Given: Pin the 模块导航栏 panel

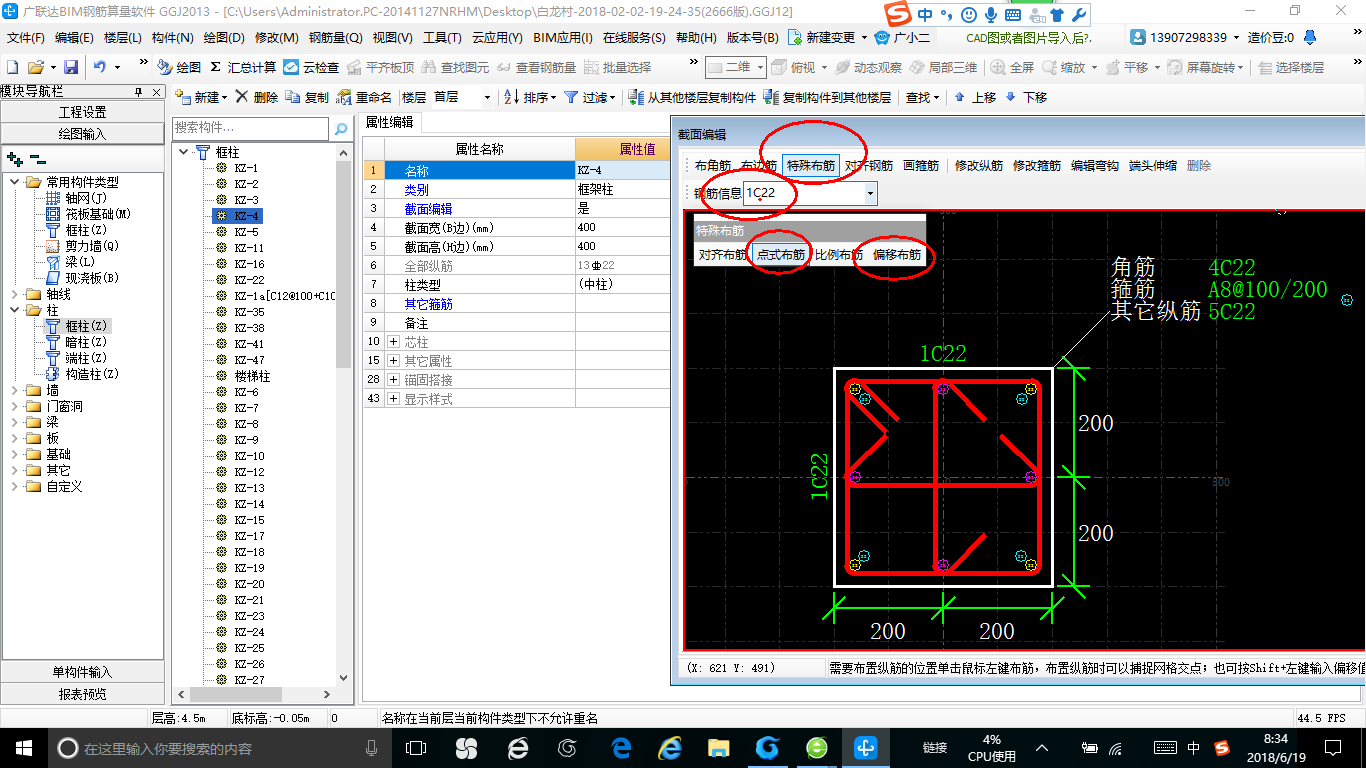Looking at the screenshot, I should pos(139,92).
